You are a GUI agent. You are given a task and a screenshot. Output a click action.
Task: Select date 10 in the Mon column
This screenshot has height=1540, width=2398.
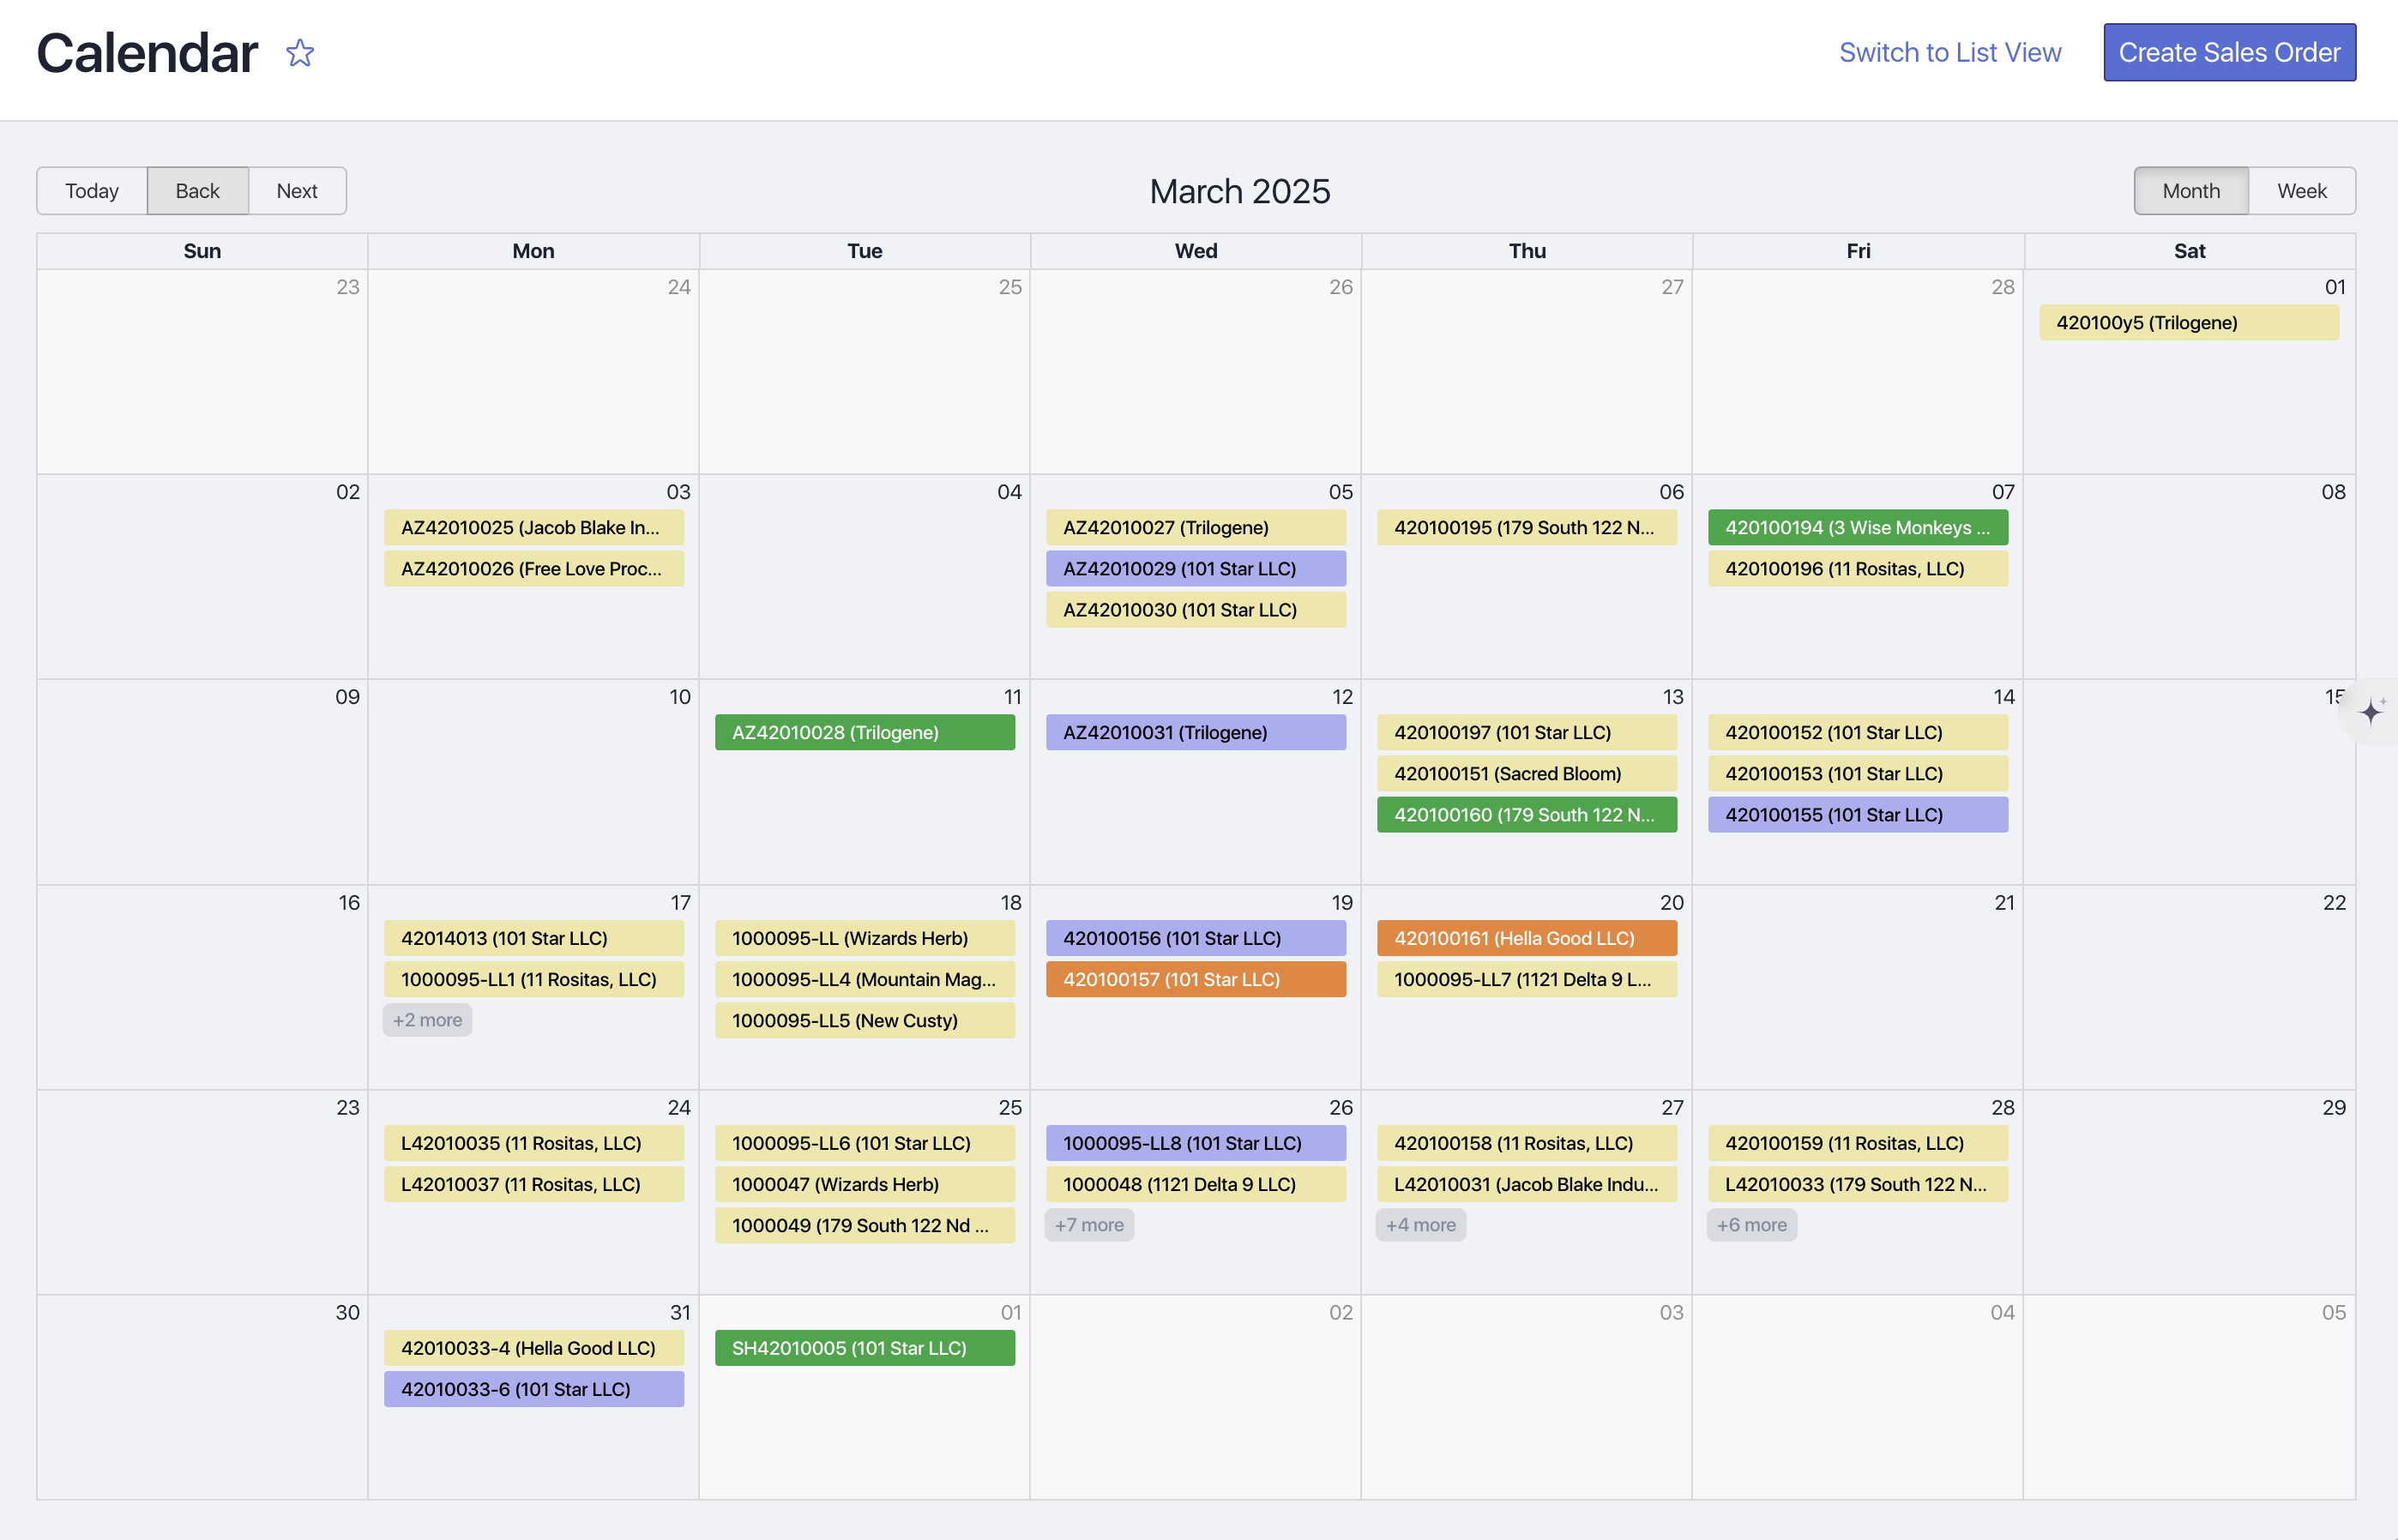680,697
